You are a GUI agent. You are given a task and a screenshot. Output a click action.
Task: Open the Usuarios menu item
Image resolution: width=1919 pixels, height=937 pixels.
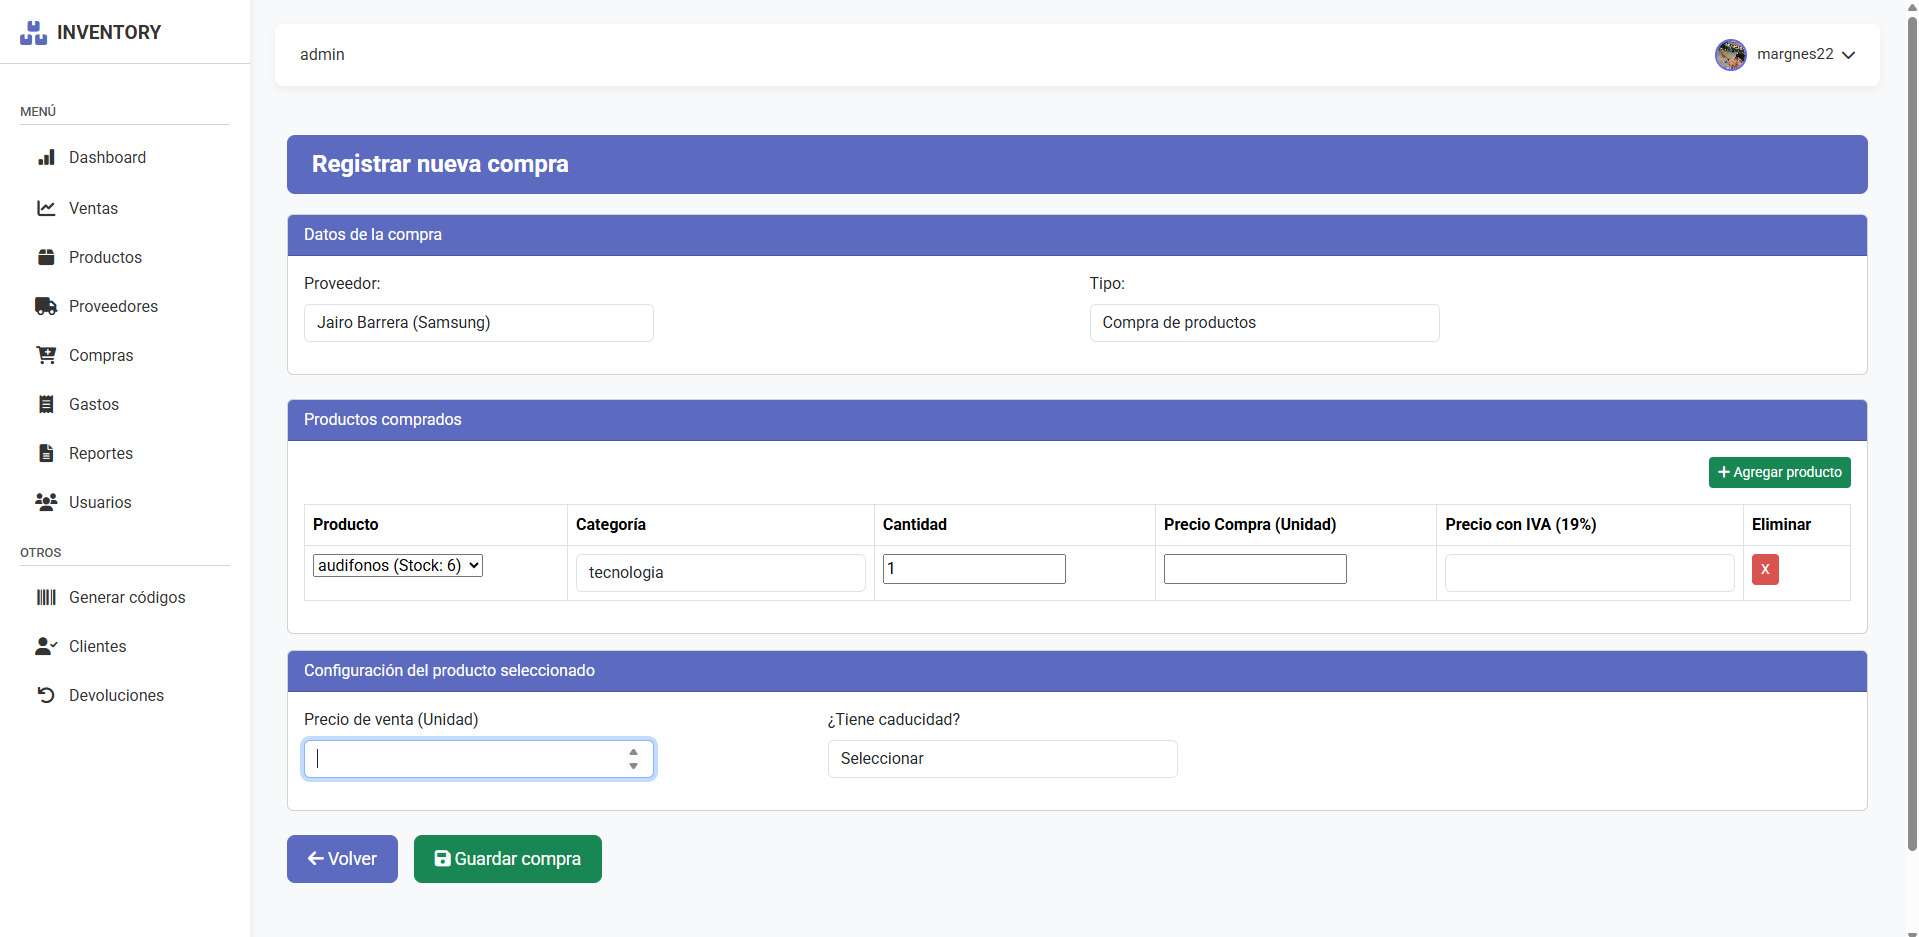tap(100, 502)
